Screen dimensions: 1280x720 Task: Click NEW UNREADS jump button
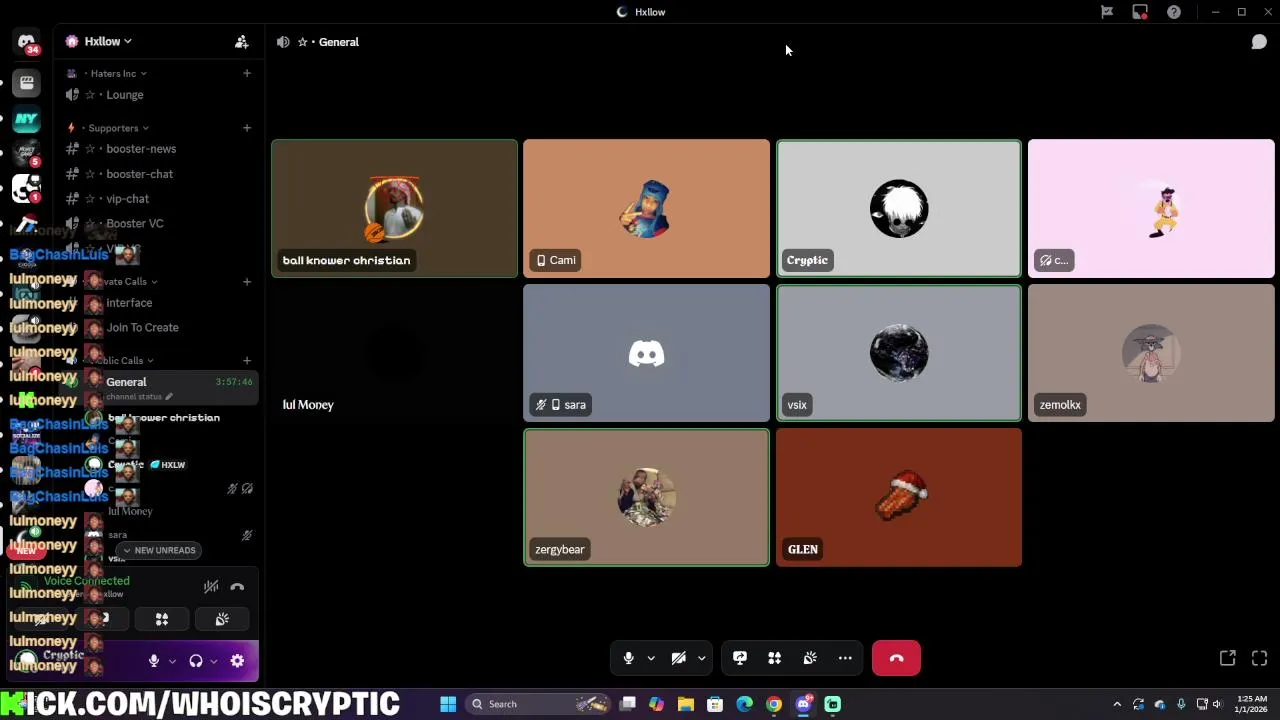coord(159,550)
